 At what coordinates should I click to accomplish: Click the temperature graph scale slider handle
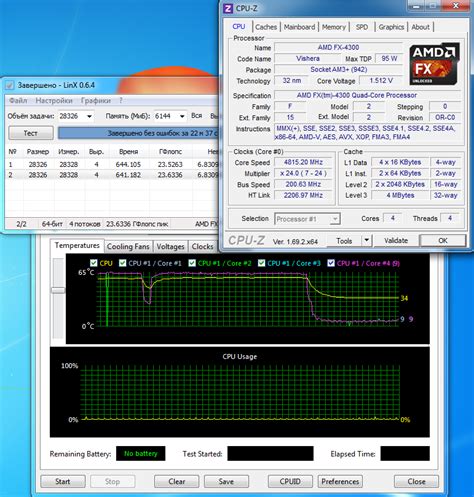58,290
